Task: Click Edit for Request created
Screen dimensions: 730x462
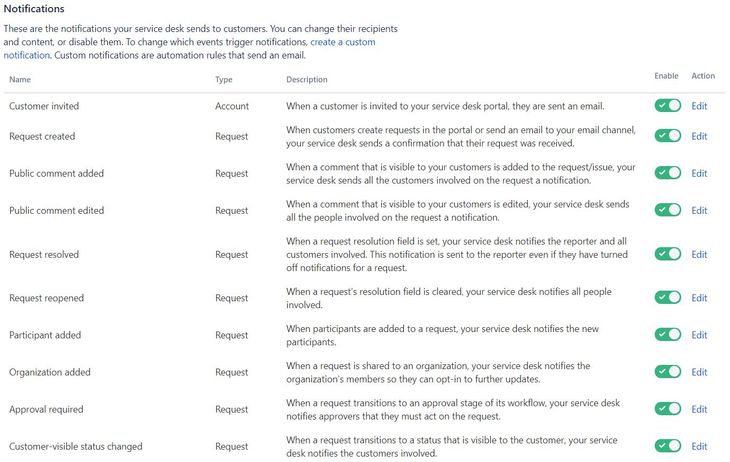Action: pyautogui.click(x=699, y=136)
